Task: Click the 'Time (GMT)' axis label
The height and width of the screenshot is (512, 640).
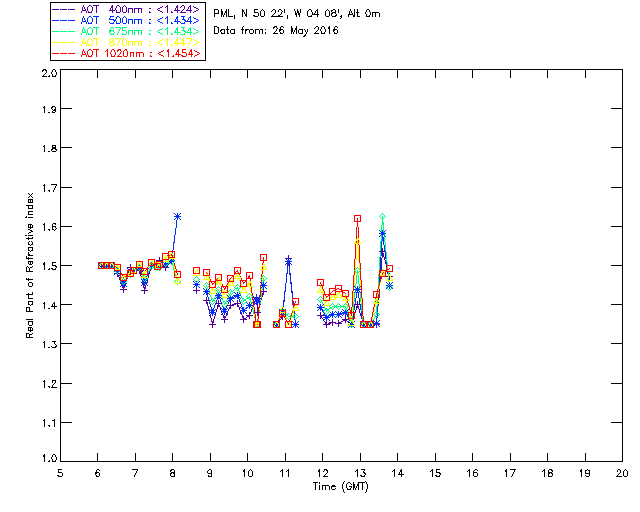Action: coord(340,486)
